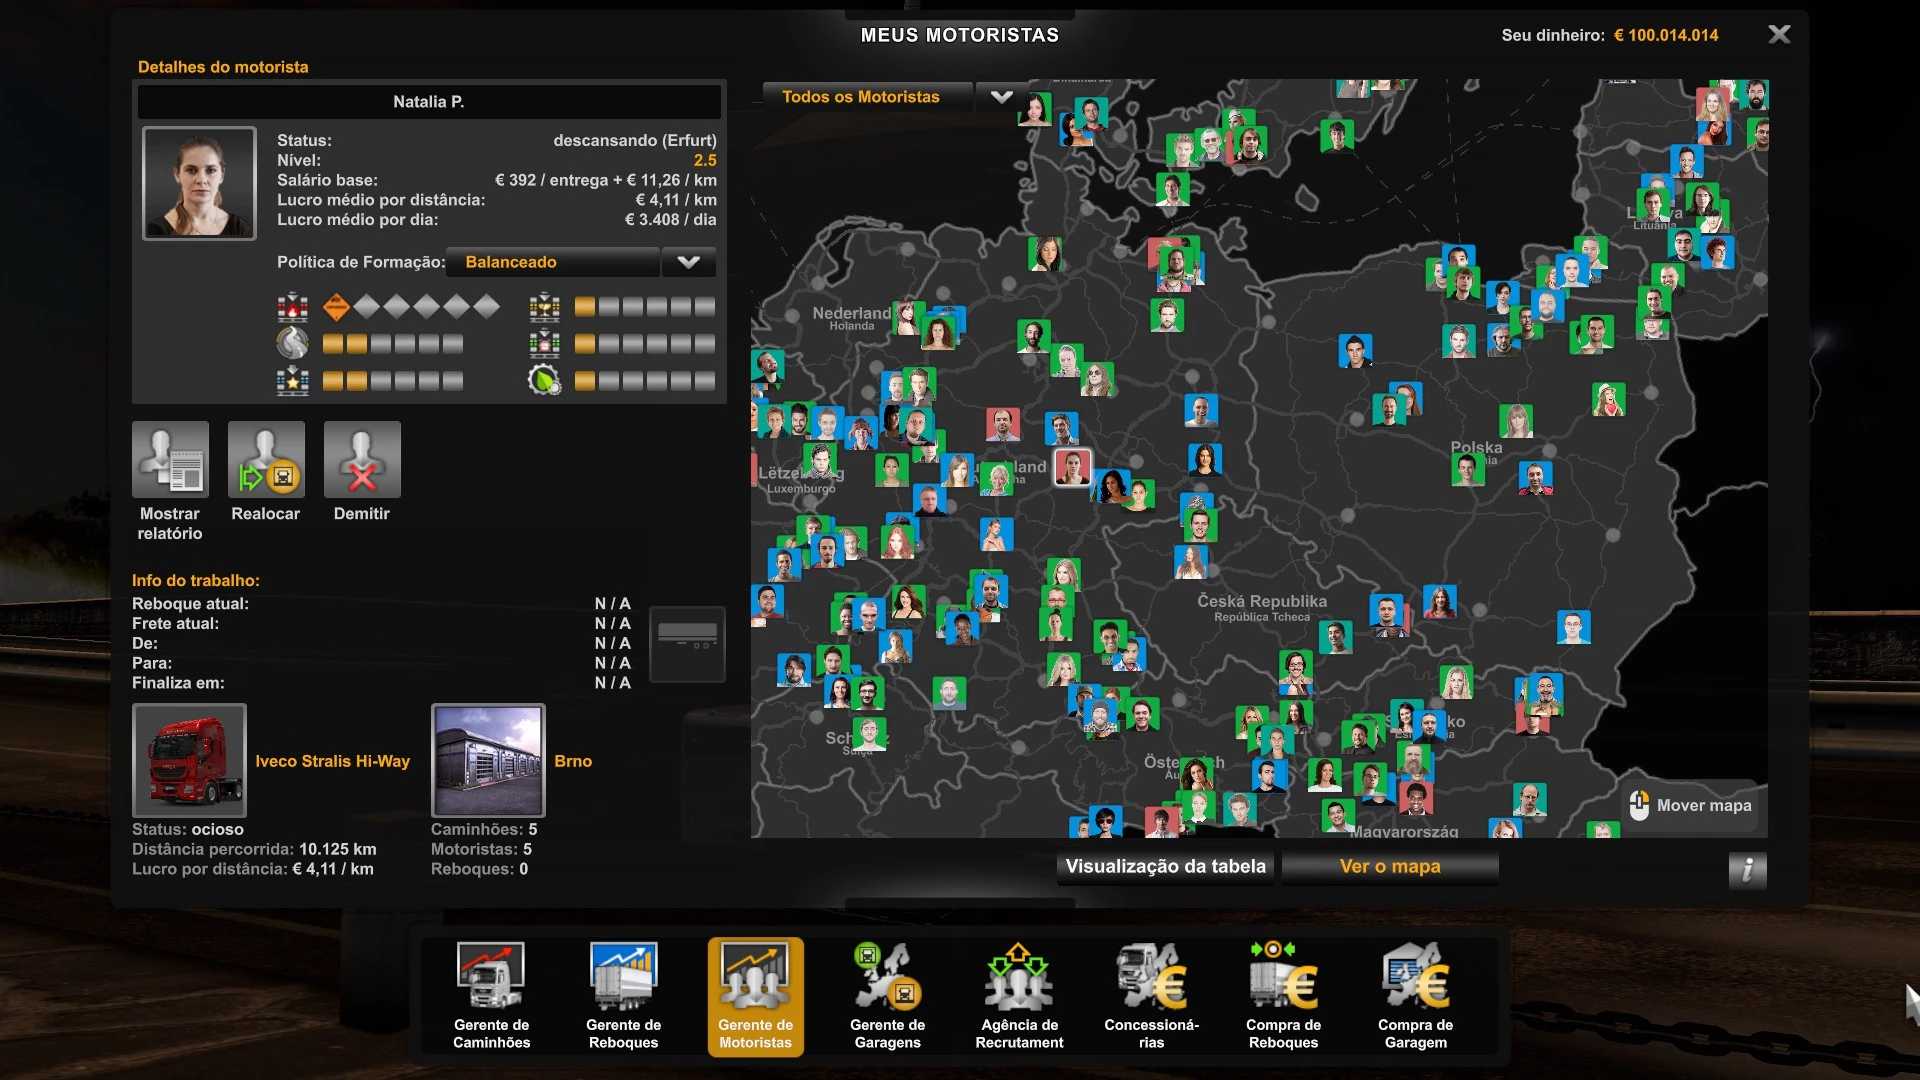The height and width of the screenshot is (1080, 1920).
Task: Open the Gerente de Reboques manager
Action: 623,995
